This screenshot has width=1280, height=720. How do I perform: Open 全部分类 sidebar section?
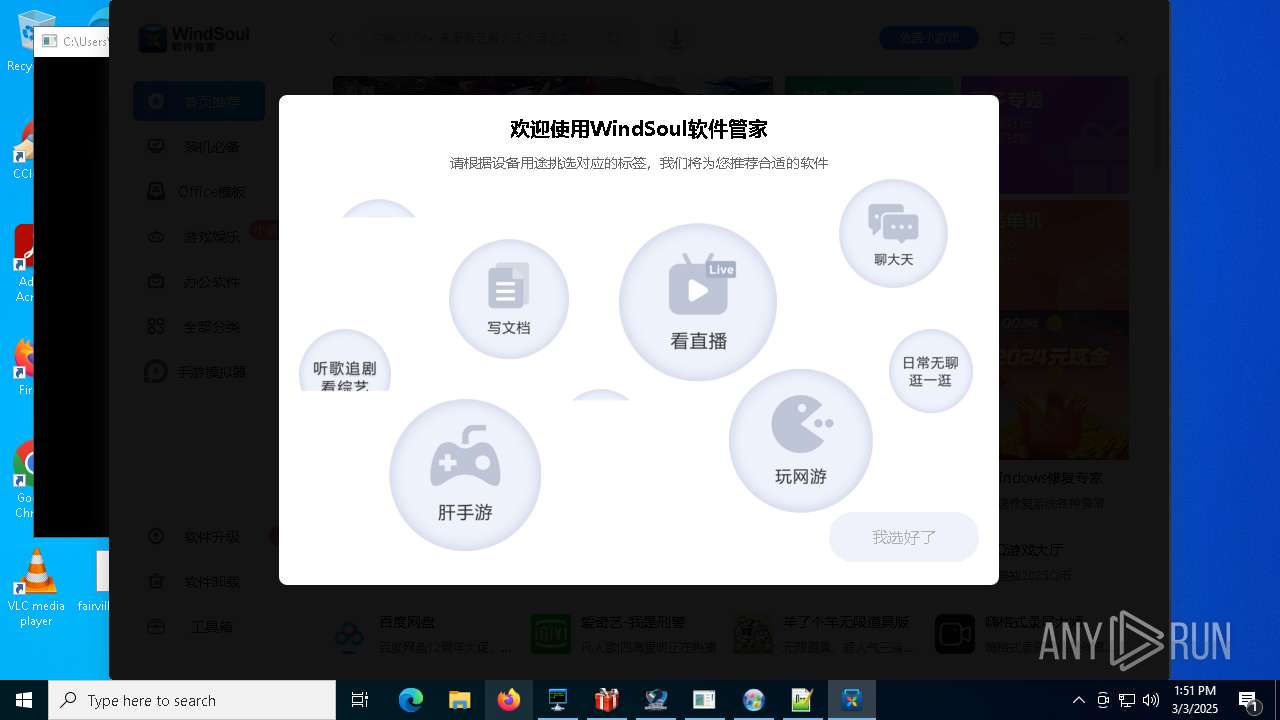point(199,326)
